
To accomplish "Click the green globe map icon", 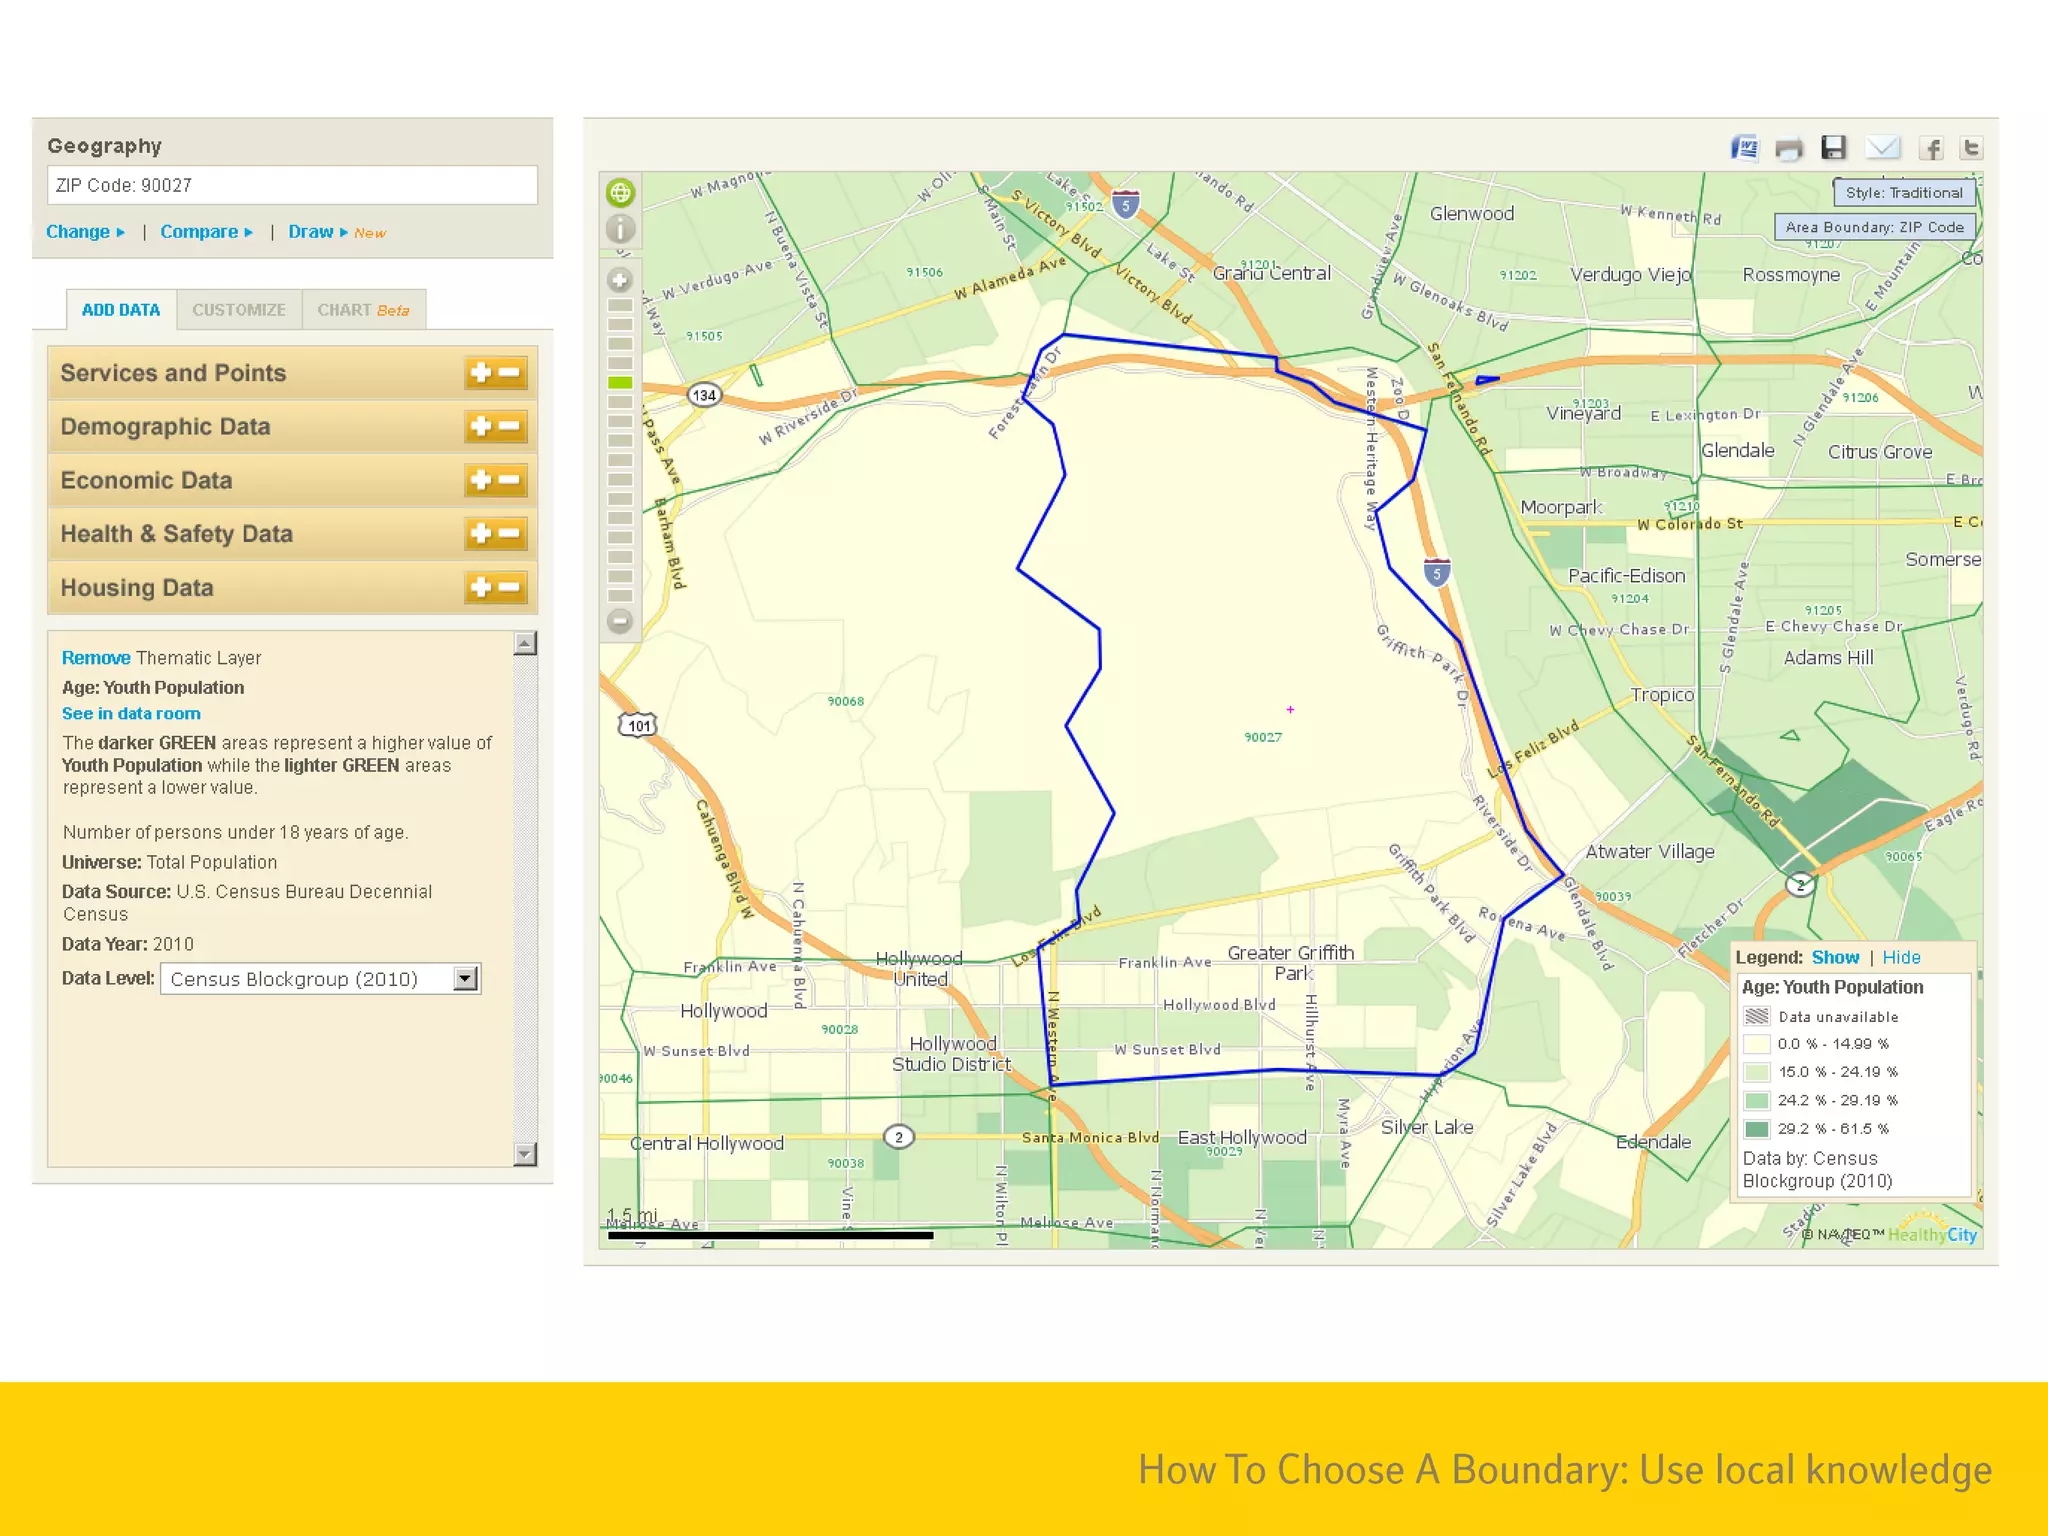I will click(620, 192).
